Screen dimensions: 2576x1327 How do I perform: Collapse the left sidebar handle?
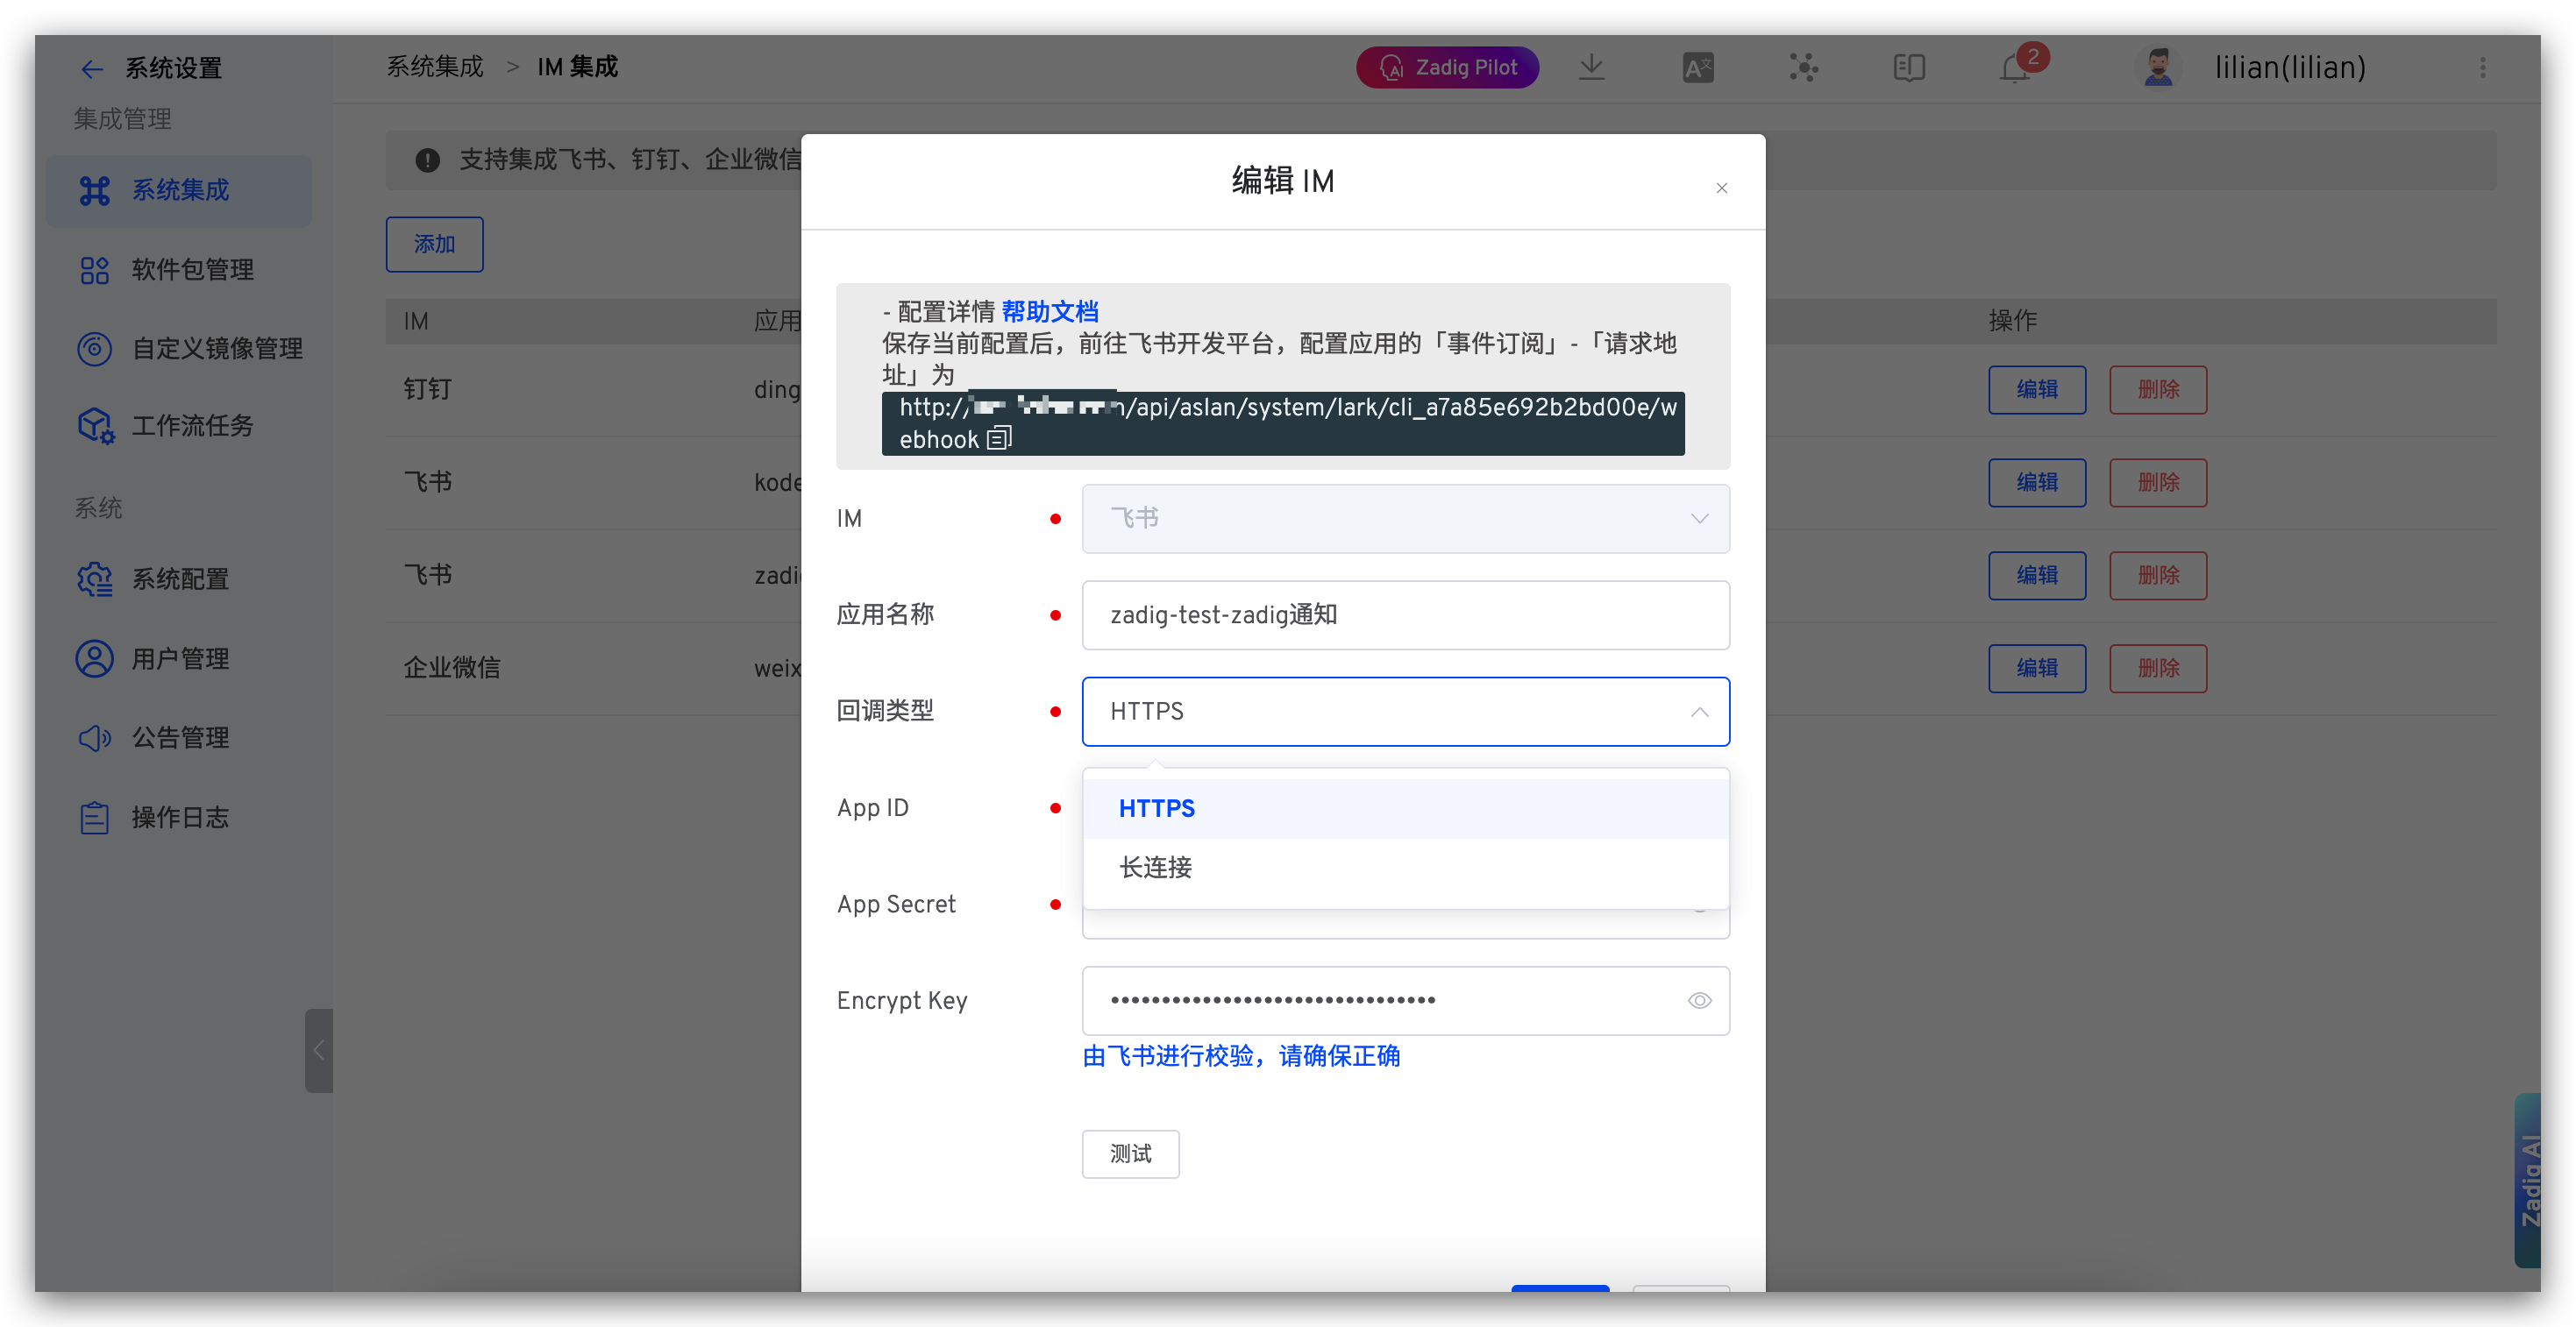tap(318, 1050)
